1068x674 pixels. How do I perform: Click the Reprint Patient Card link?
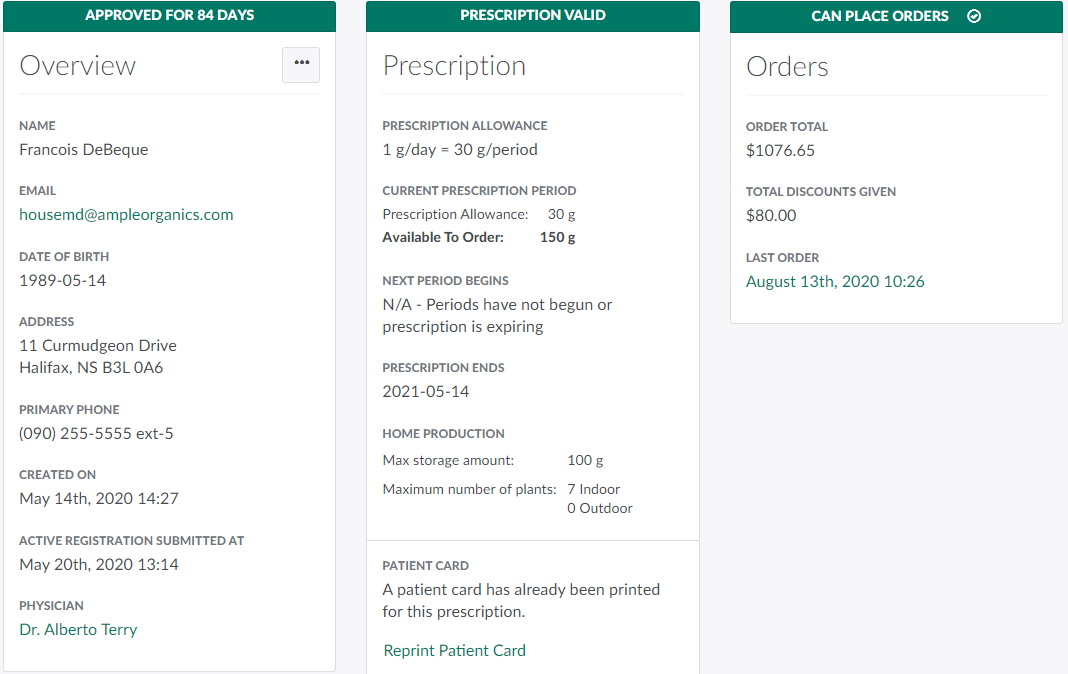(x=454, y=651)
